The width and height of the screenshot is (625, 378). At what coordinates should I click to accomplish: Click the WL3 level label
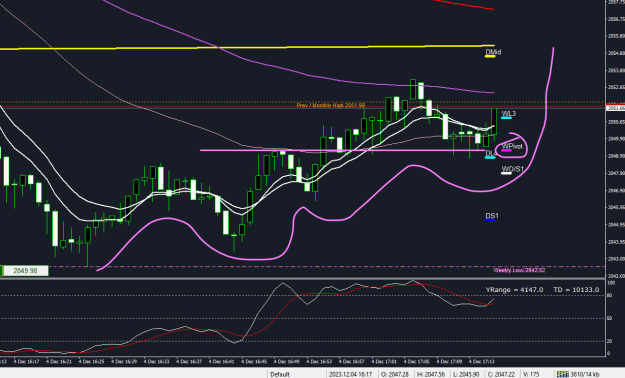508,114
